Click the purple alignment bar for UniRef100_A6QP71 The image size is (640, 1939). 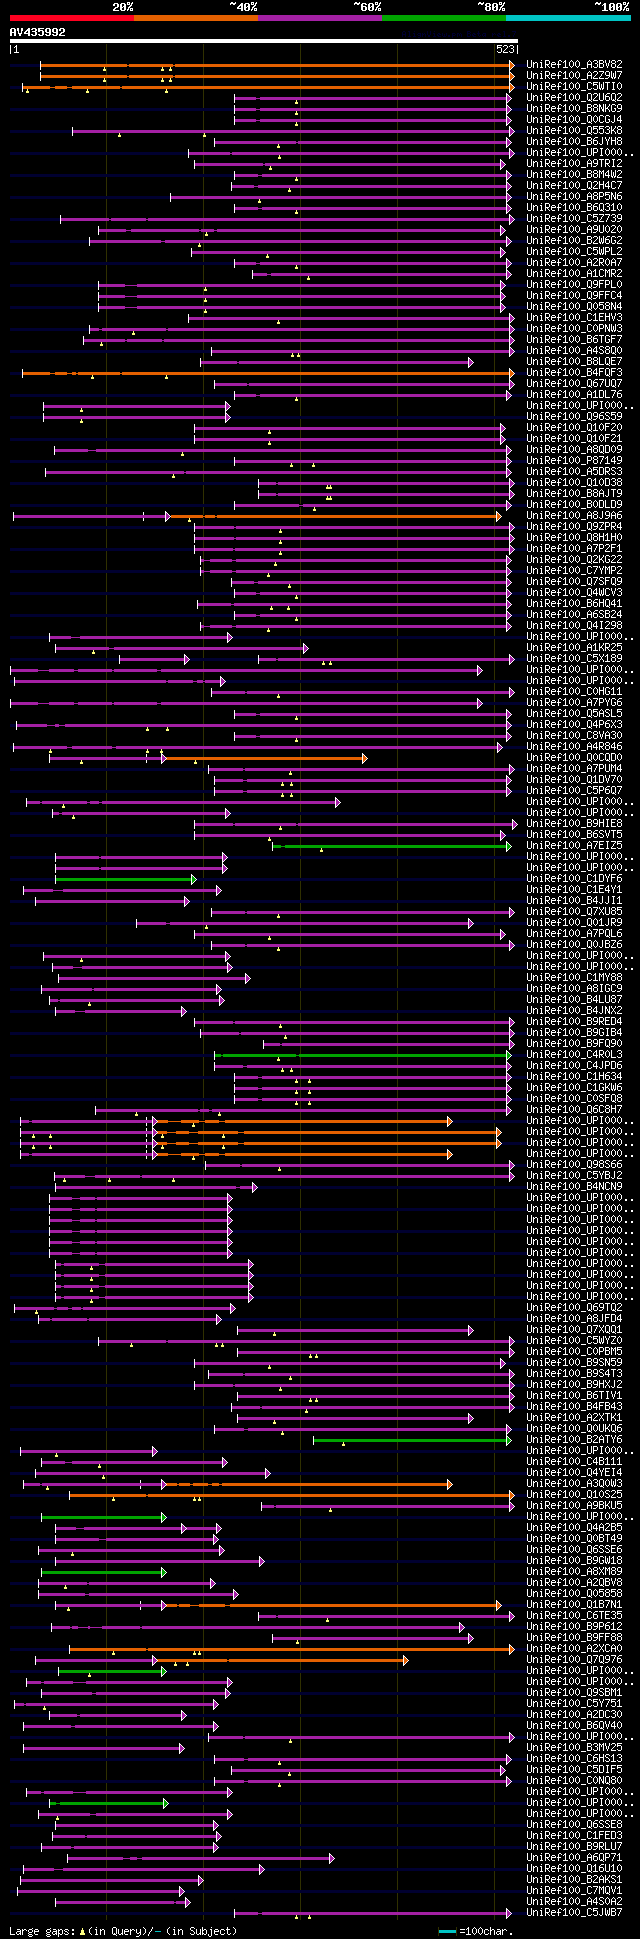tap(200, 1857)
